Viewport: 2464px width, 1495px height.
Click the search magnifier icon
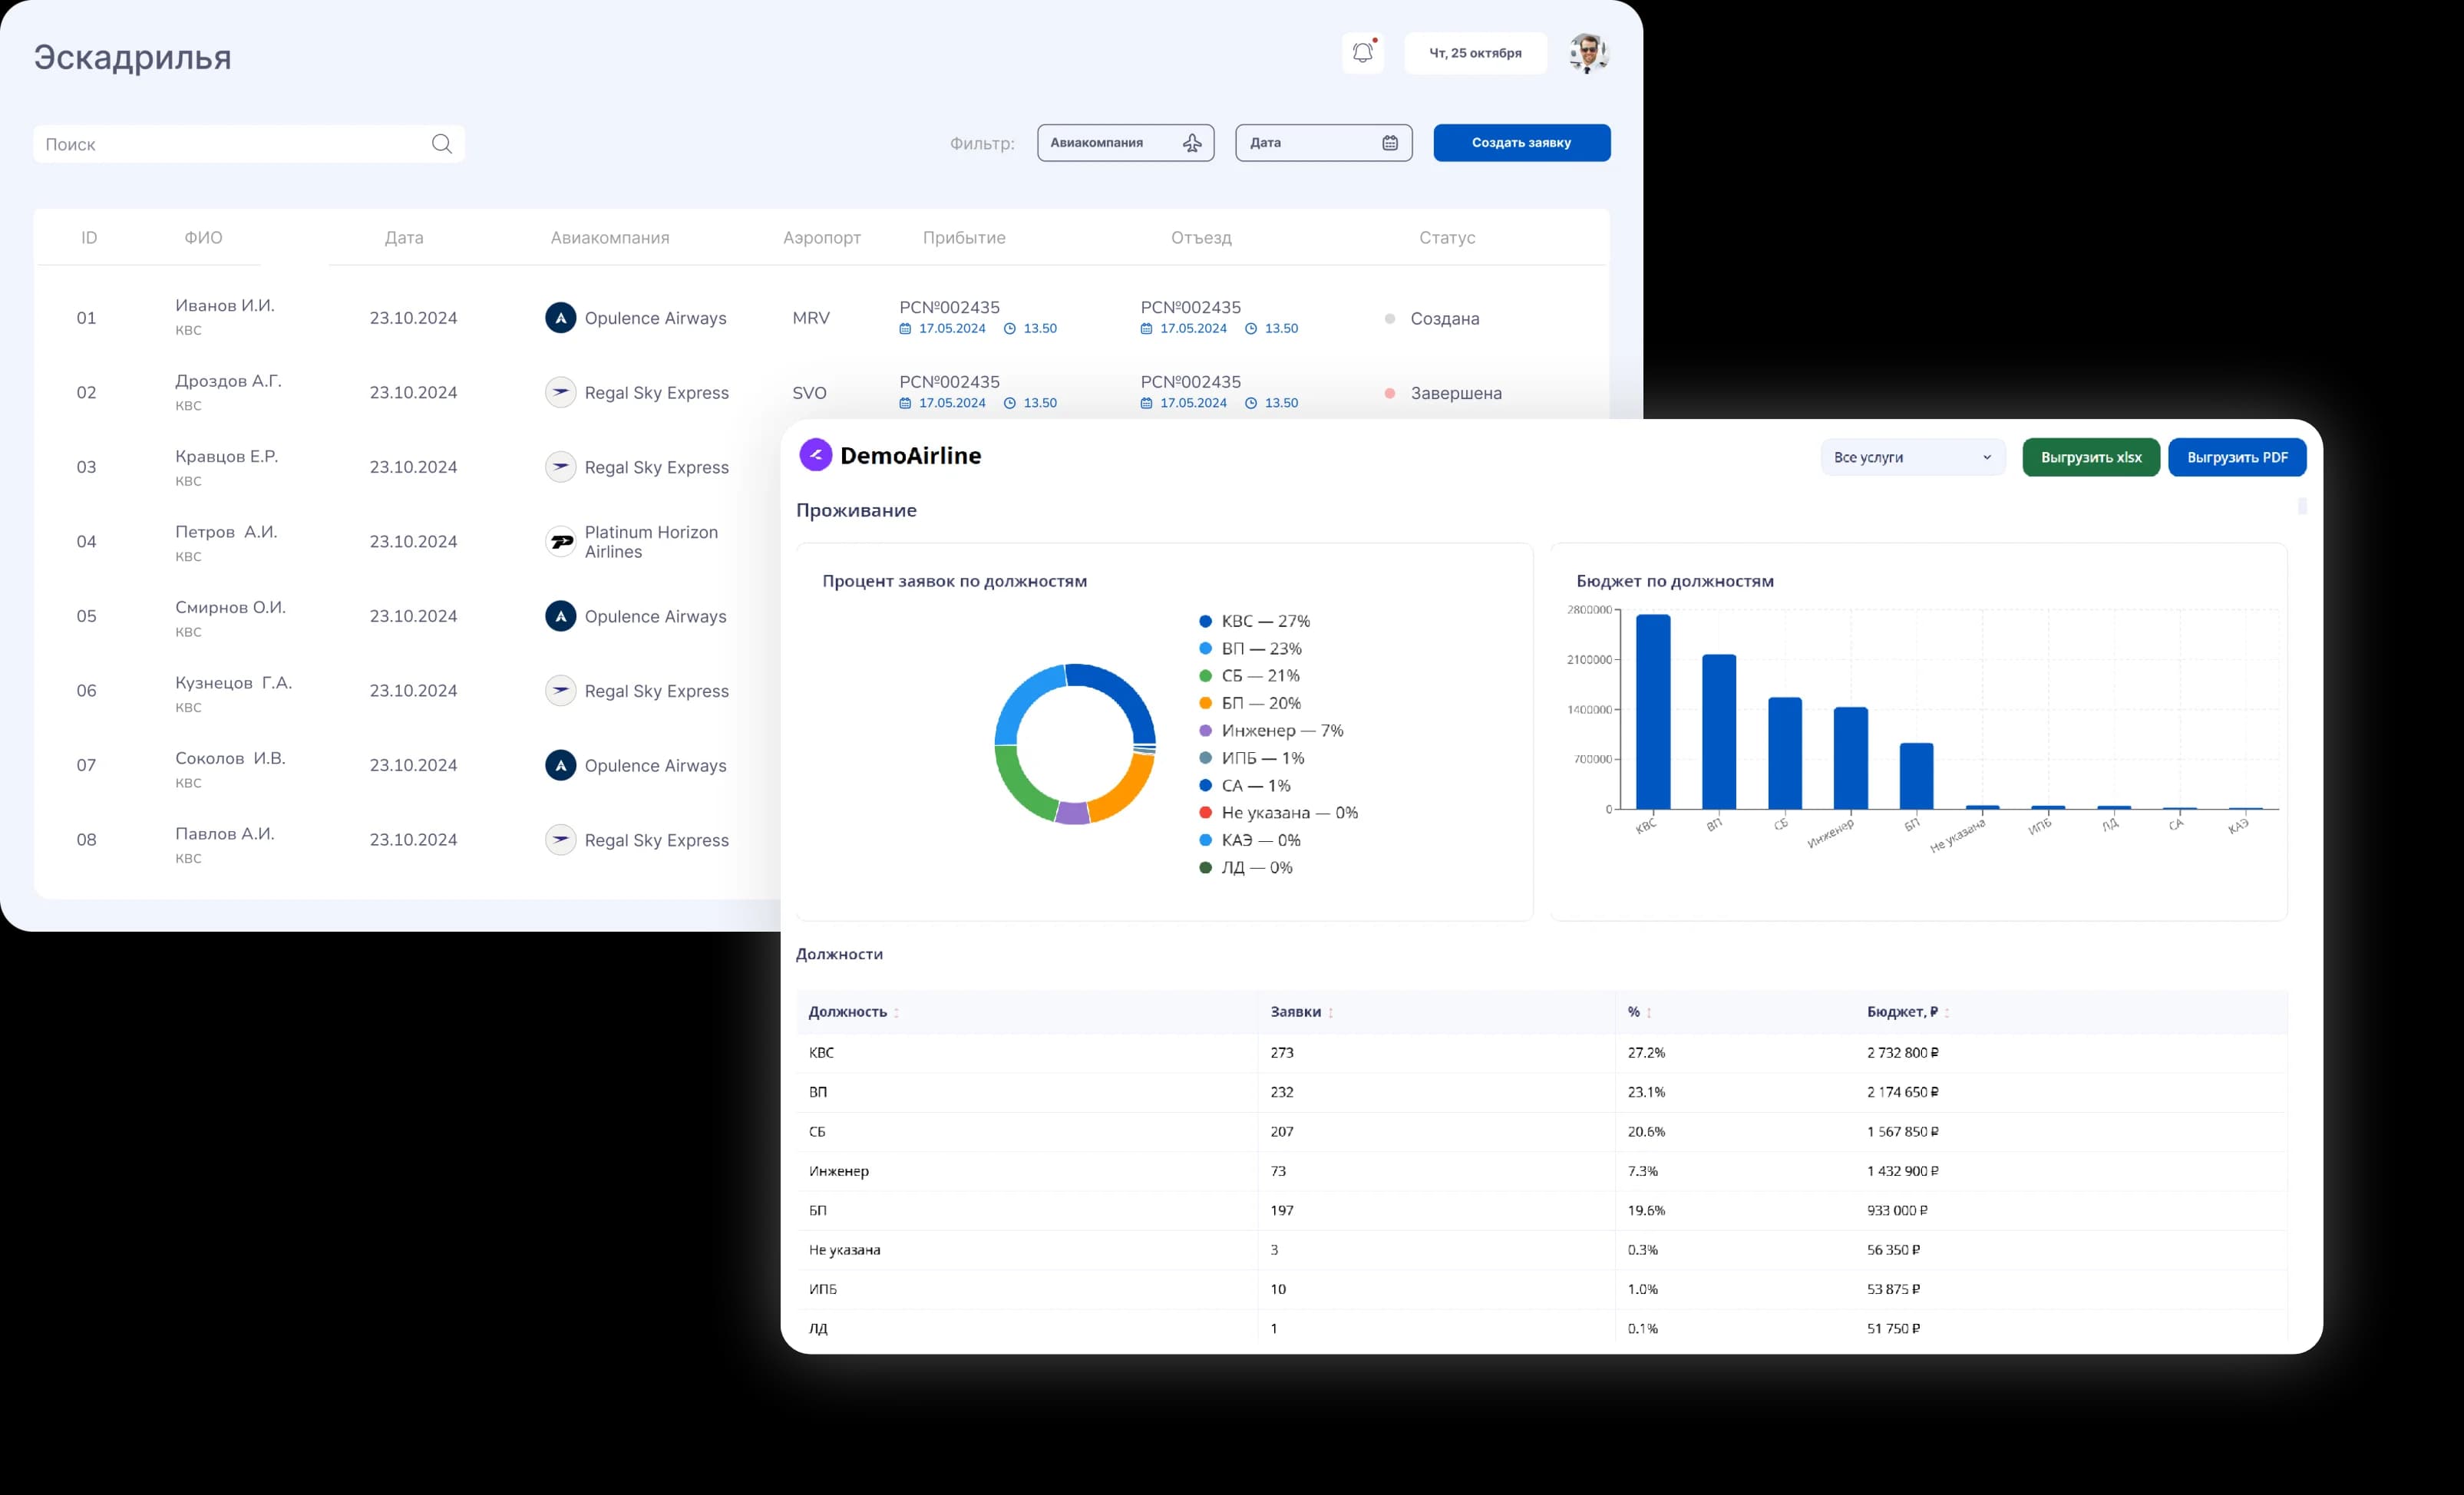click(441, 144)
